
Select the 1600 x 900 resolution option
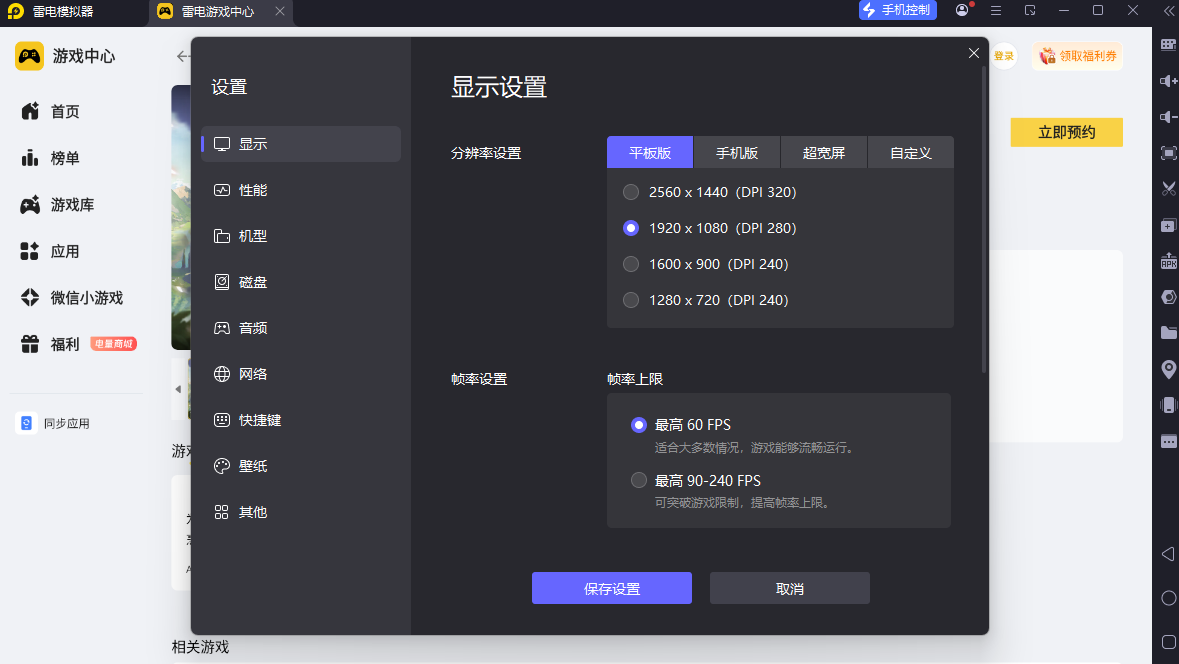(705, 264)
